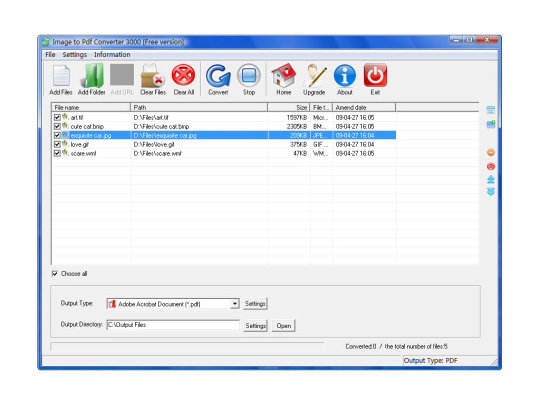Start conversion with the Convert icon
540x405 pixels.
click(x=218, y=75)
